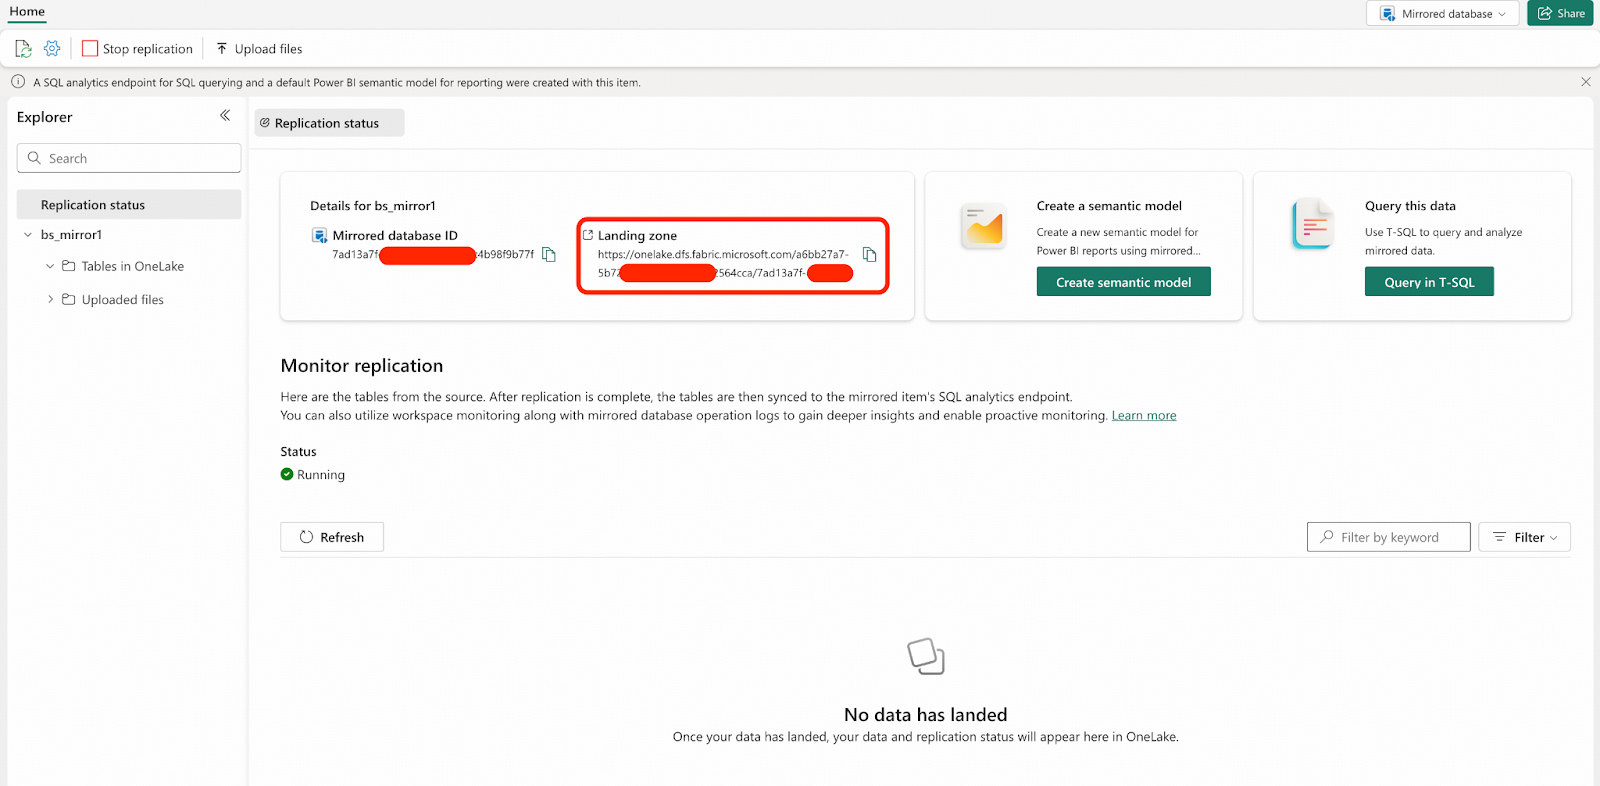Click the Filter by keyword field
Viewport: 1600px width, 786px height.
[1388, 537]
